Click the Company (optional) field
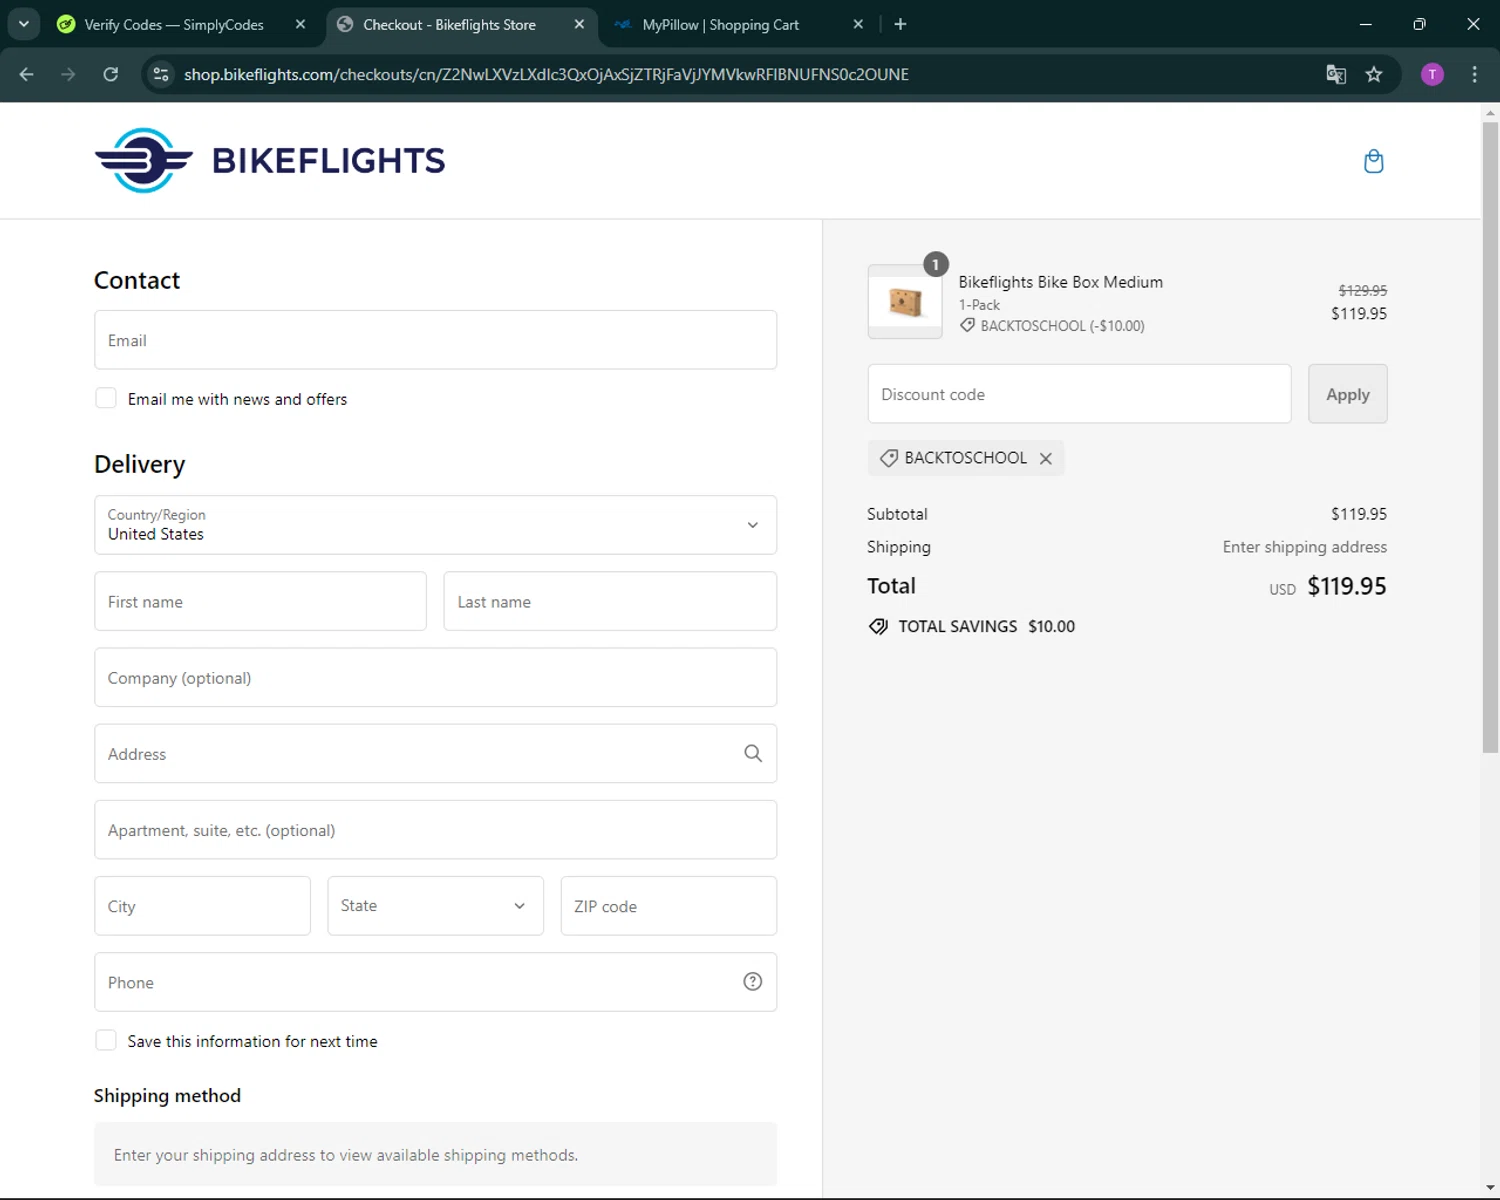Screen dimensions: 1500x1200 435,677
